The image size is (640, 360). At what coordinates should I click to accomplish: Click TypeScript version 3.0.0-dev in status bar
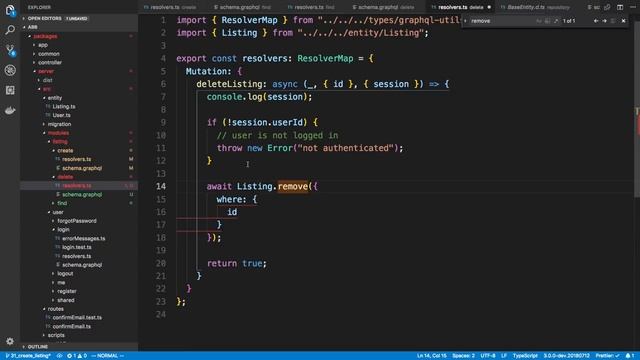click(x=566, y=356)
